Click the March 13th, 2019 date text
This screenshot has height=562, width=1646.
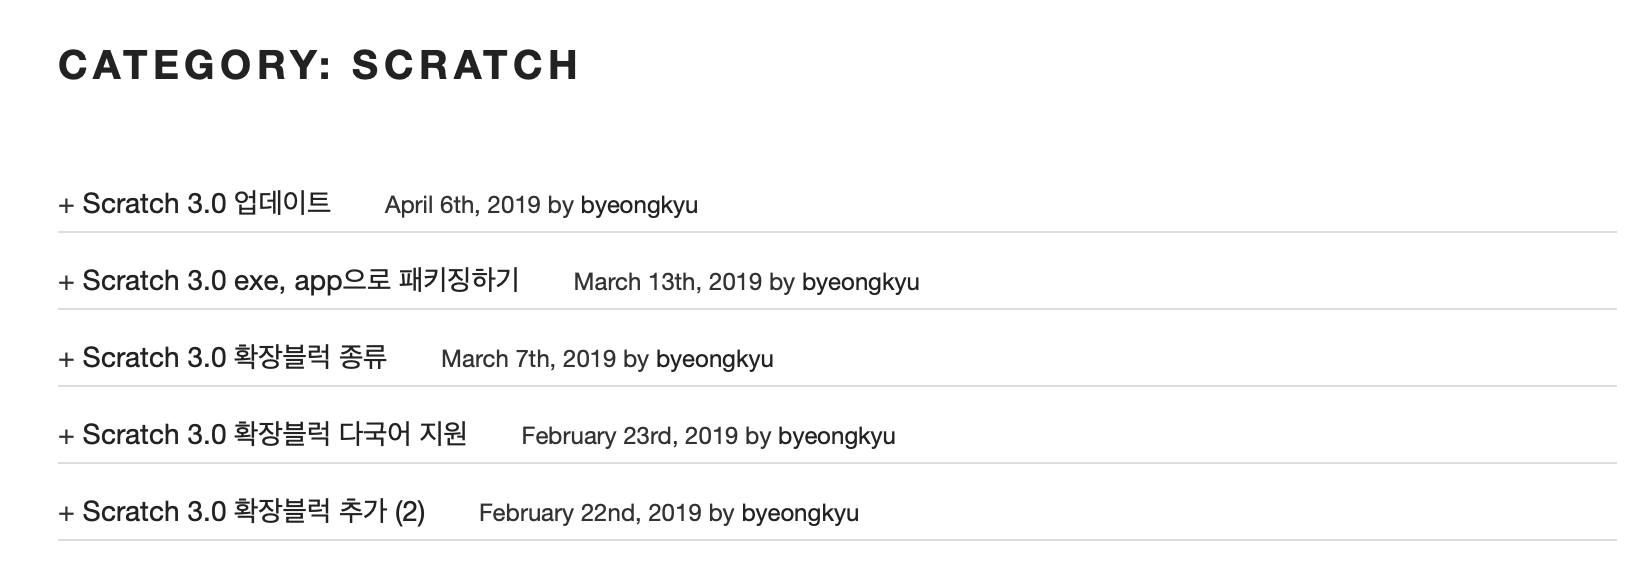(x=667, y=283)
